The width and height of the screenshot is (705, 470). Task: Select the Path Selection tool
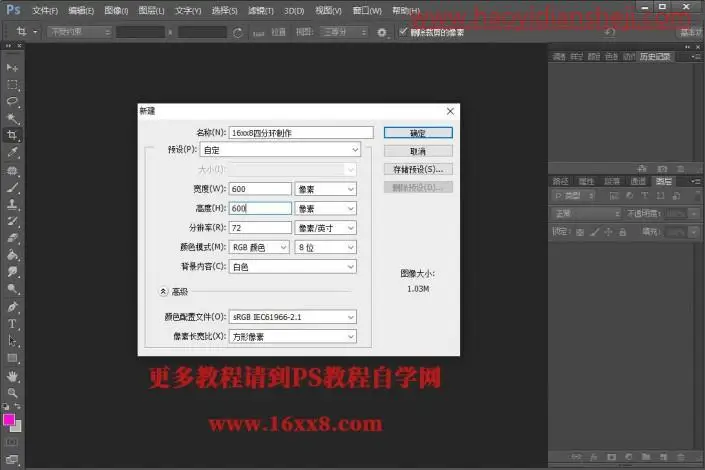(12, 341)
